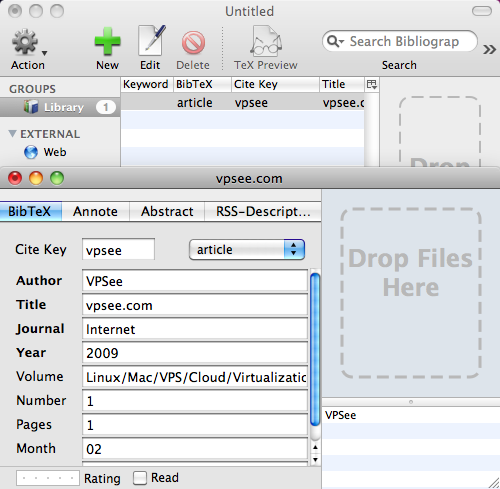Set rating in the Rating dots control
This screenshot has width=500, height=489.
tap(48, 478)
